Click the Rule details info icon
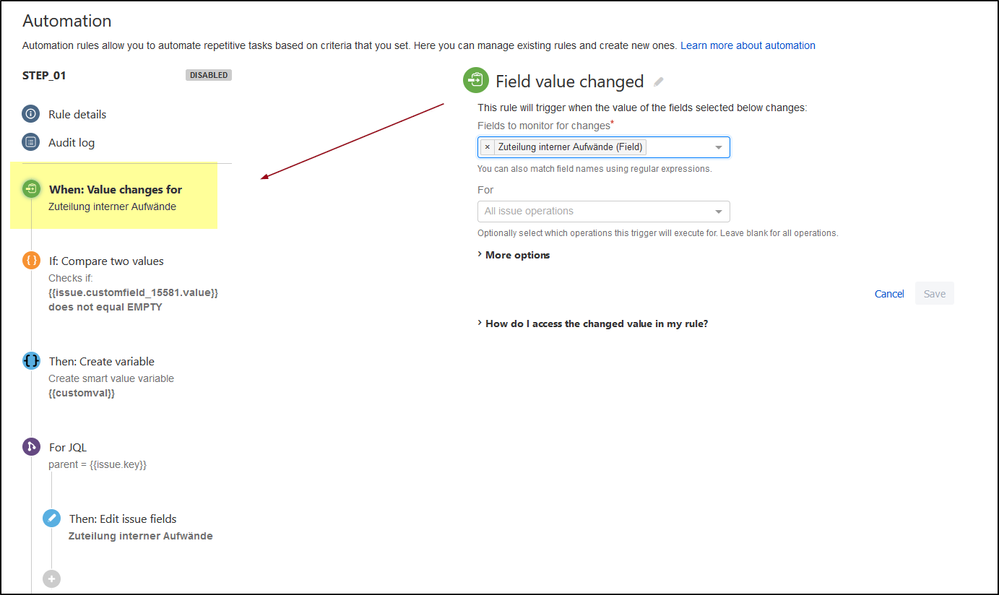The width and height of the screenshot is (999, 595). [x=31, y=114]
